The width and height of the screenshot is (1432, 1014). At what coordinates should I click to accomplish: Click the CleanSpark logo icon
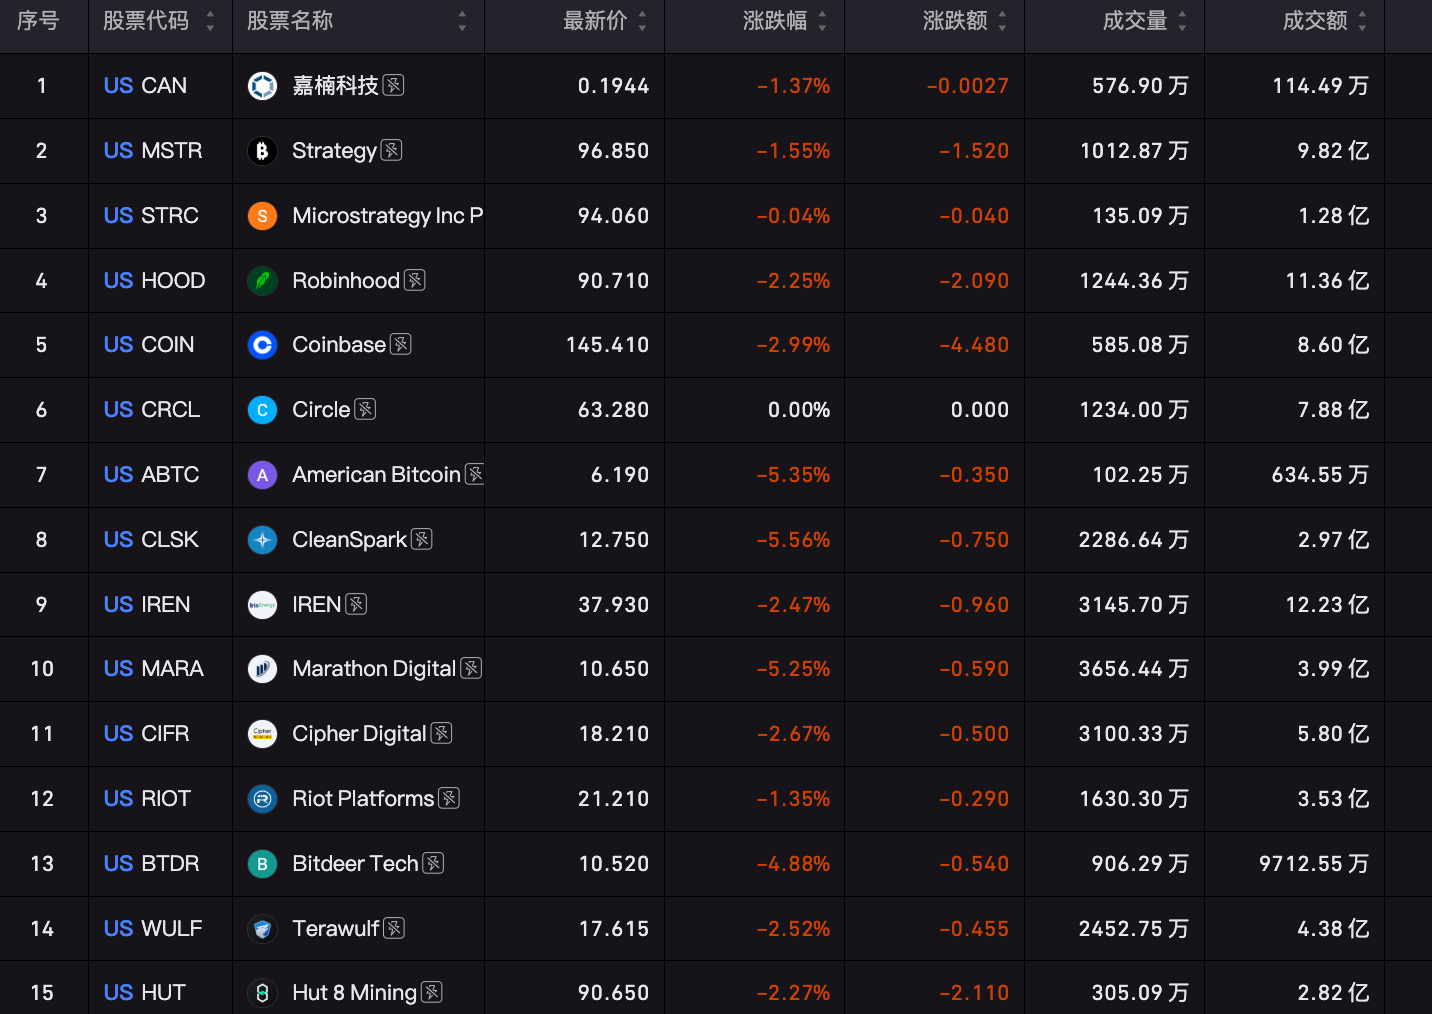[x=262, y=540]
